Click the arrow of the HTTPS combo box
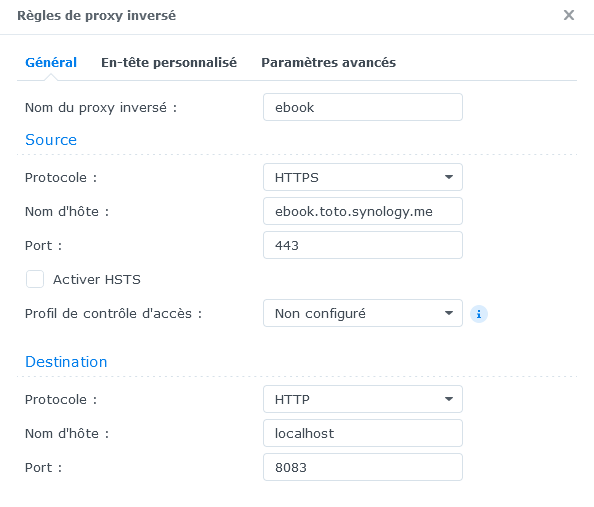This screenshot has height=507, width=594. tap(449, 177)
